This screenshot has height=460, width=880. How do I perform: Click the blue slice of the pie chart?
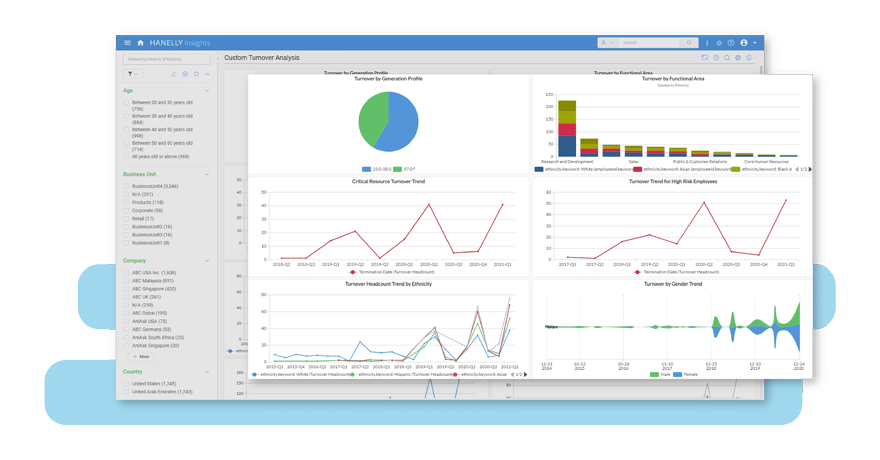(x=400, y=122)
